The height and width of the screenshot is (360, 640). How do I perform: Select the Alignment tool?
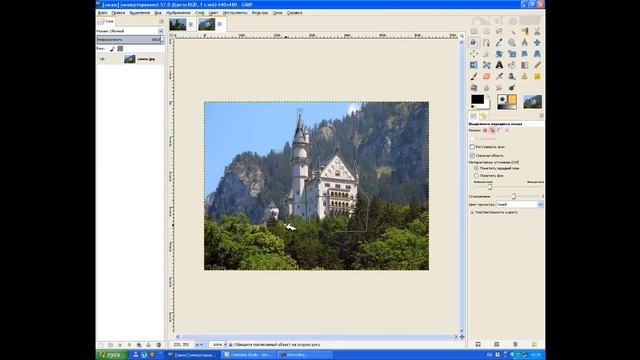(474, 53)
